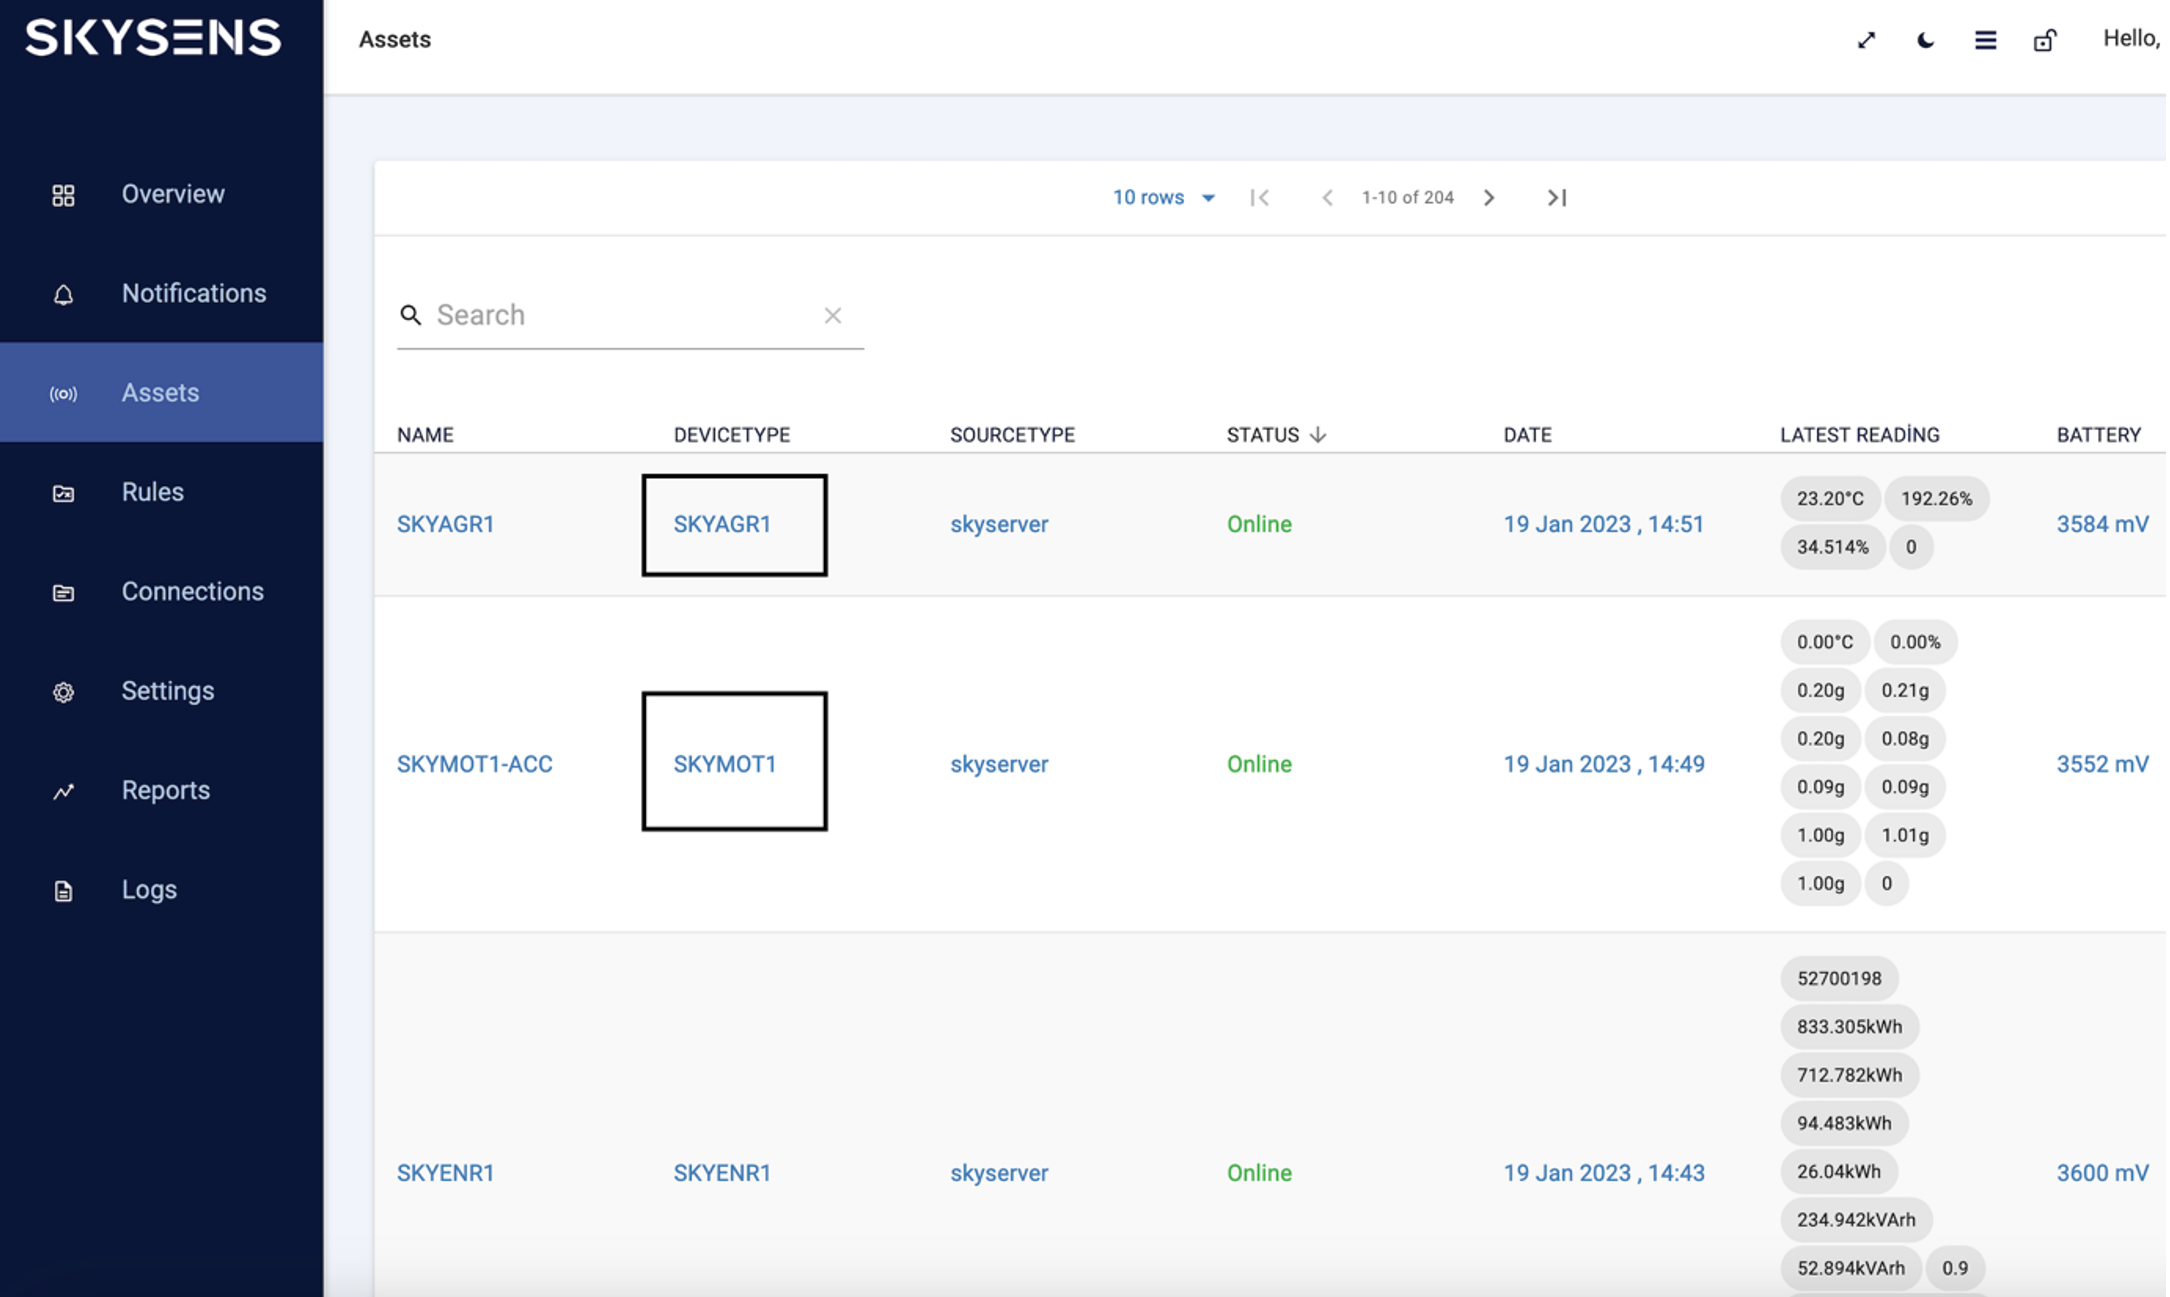The image size is (2170, 1297).
Task: Click the unlock padlock icon
Action: pyautogui.click(x=2044, y=40)
